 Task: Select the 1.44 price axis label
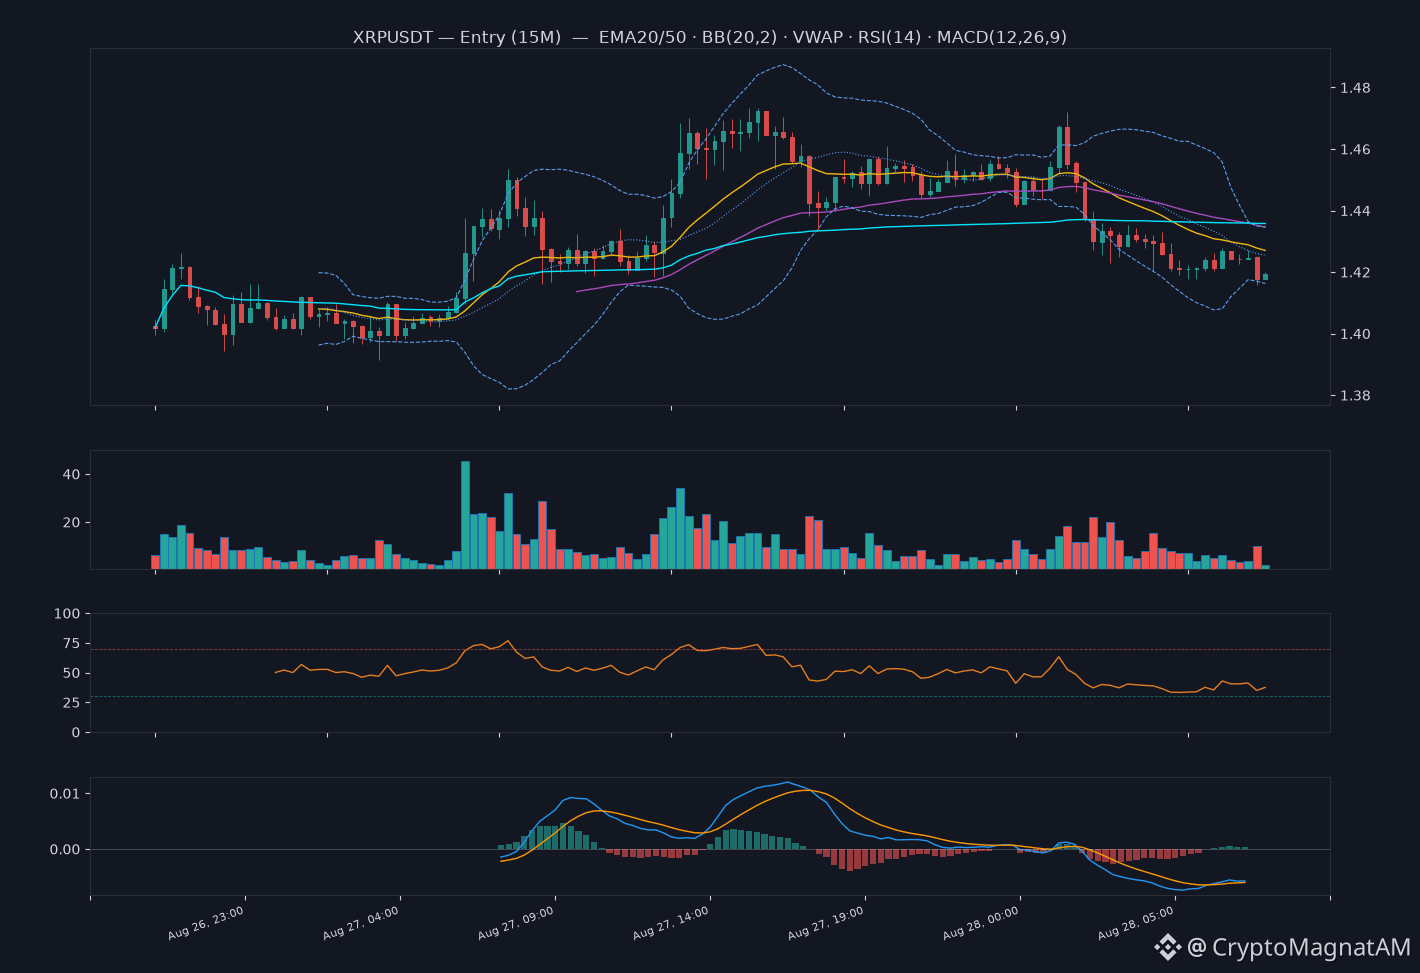[1356, 211]
